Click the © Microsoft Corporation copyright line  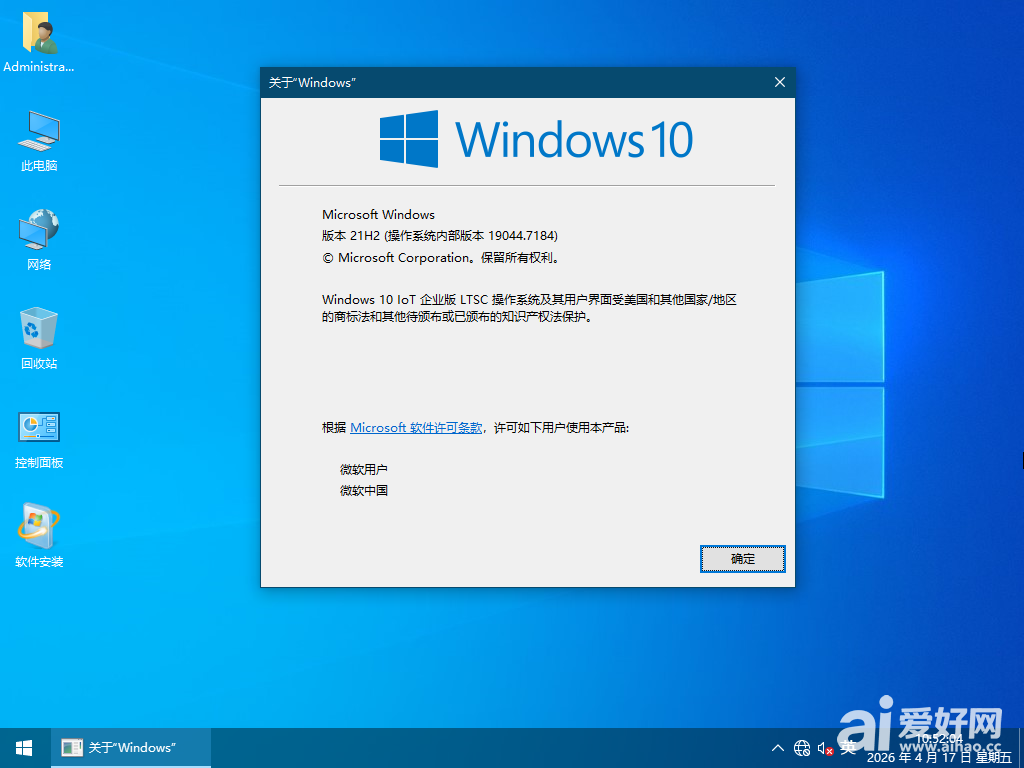(441, 258)
